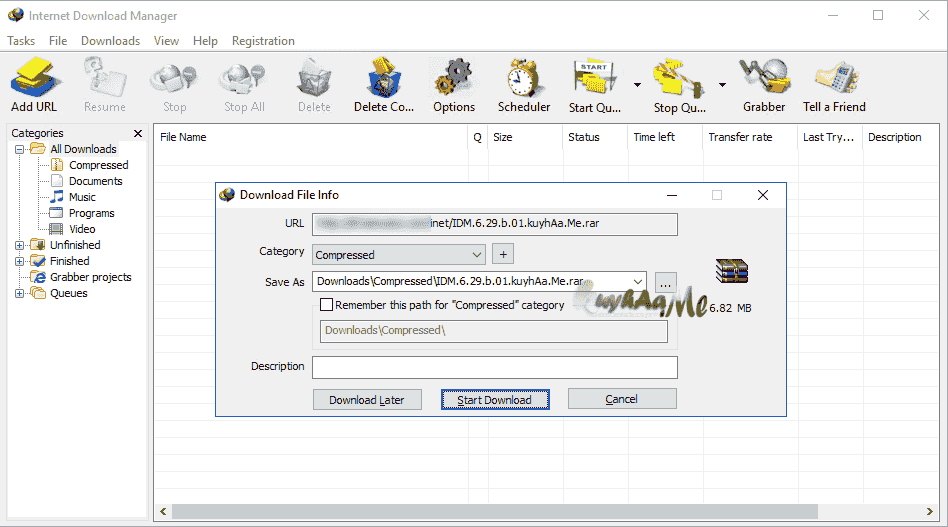Viewport: 948px width, 527px height.
Task: Click the Start Download button
Action: (x=495, y=399)
